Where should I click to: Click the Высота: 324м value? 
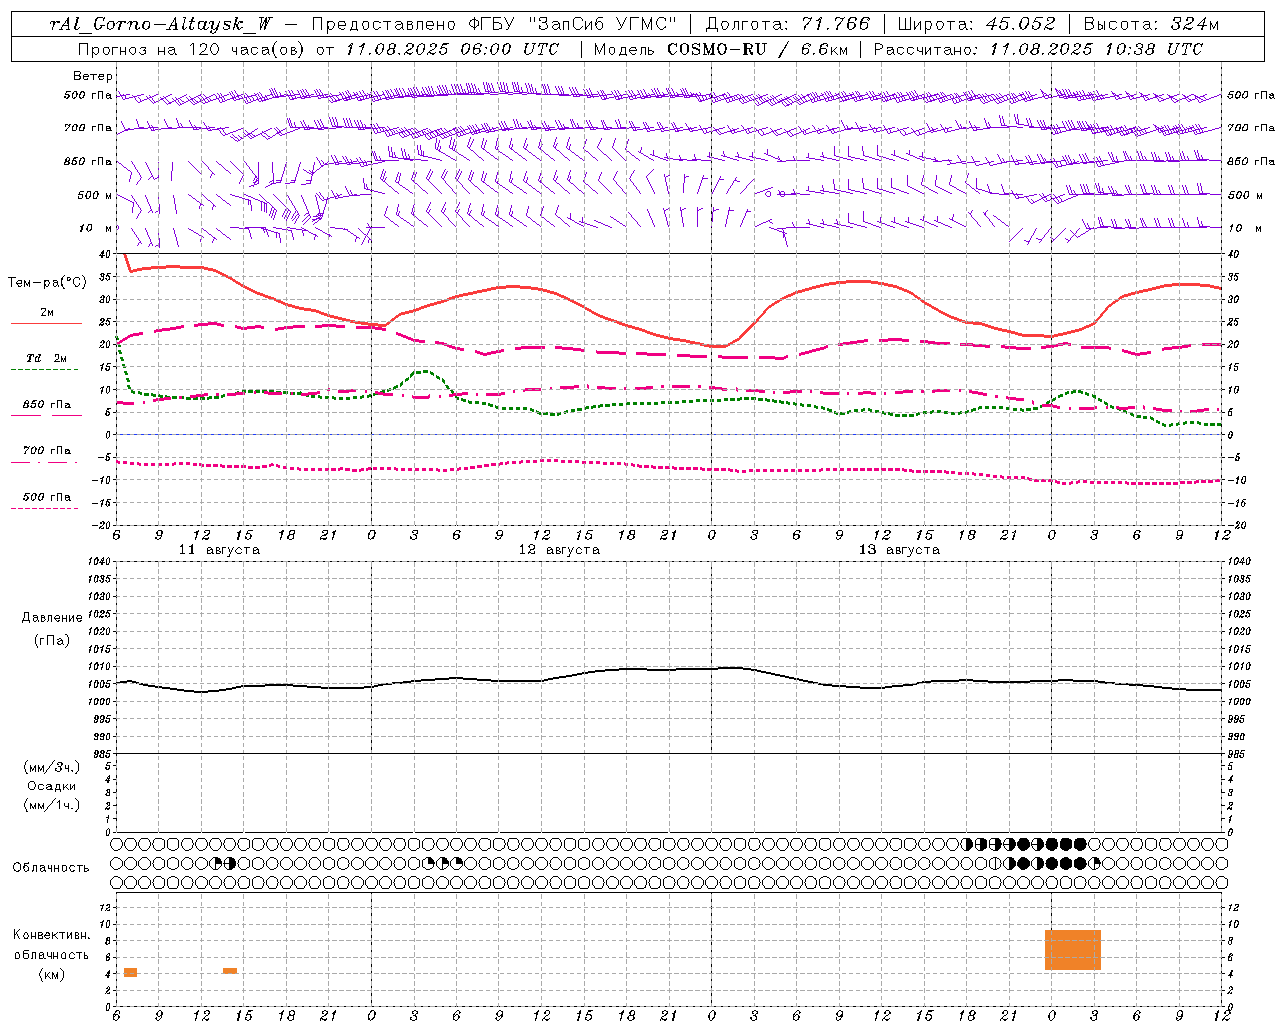click(1152, 24)
